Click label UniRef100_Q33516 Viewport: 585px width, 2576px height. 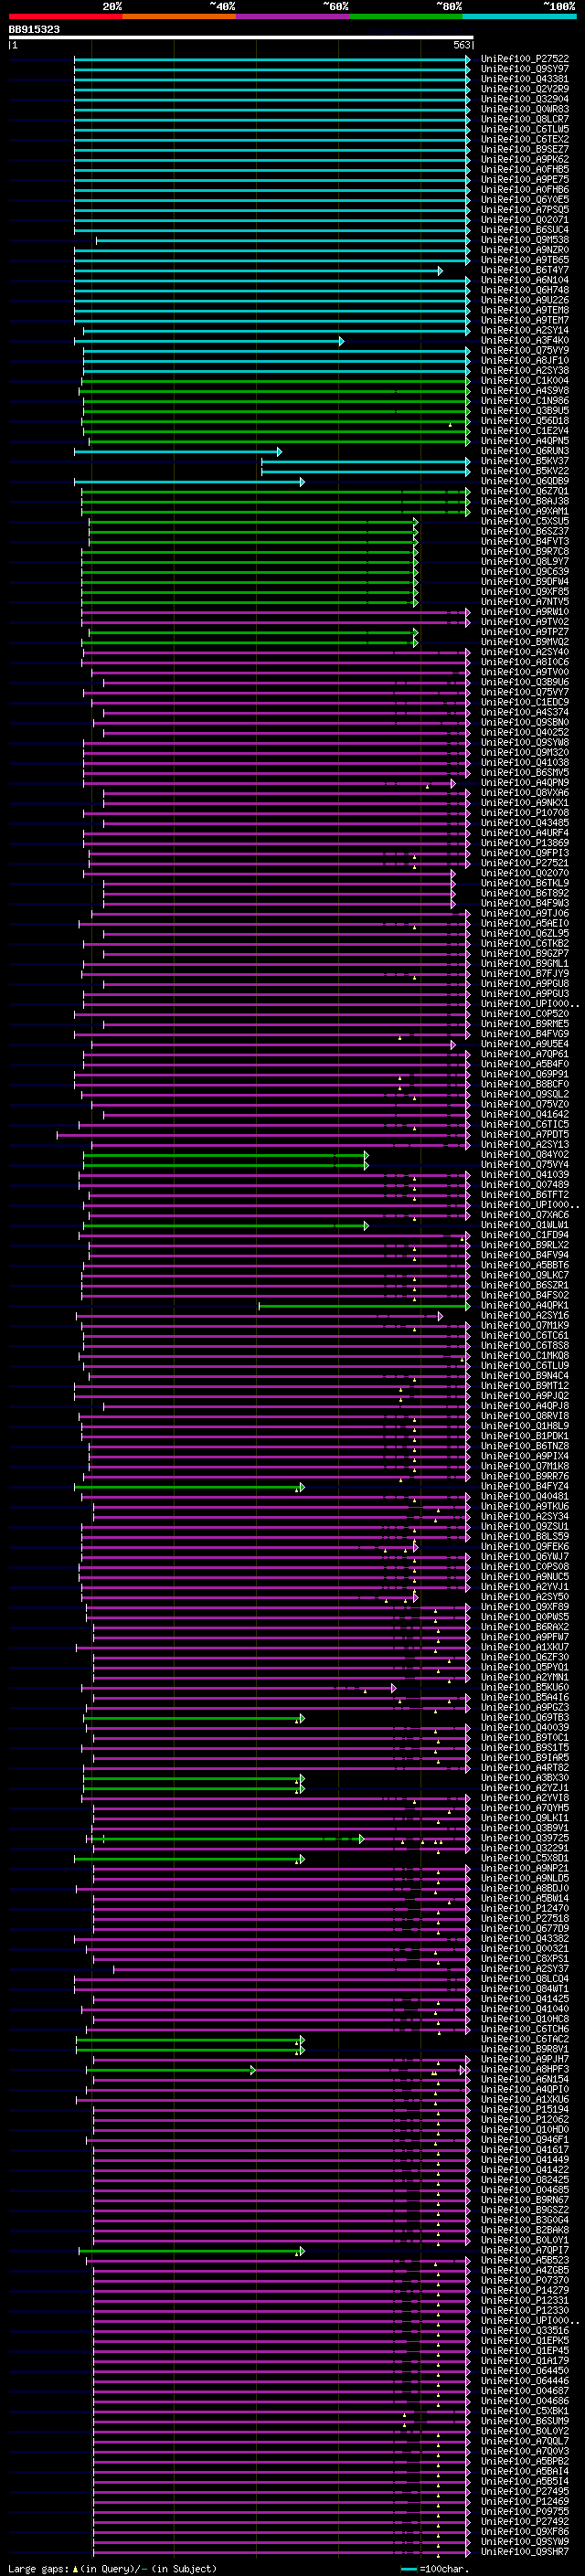click(x=525, y=2330)
